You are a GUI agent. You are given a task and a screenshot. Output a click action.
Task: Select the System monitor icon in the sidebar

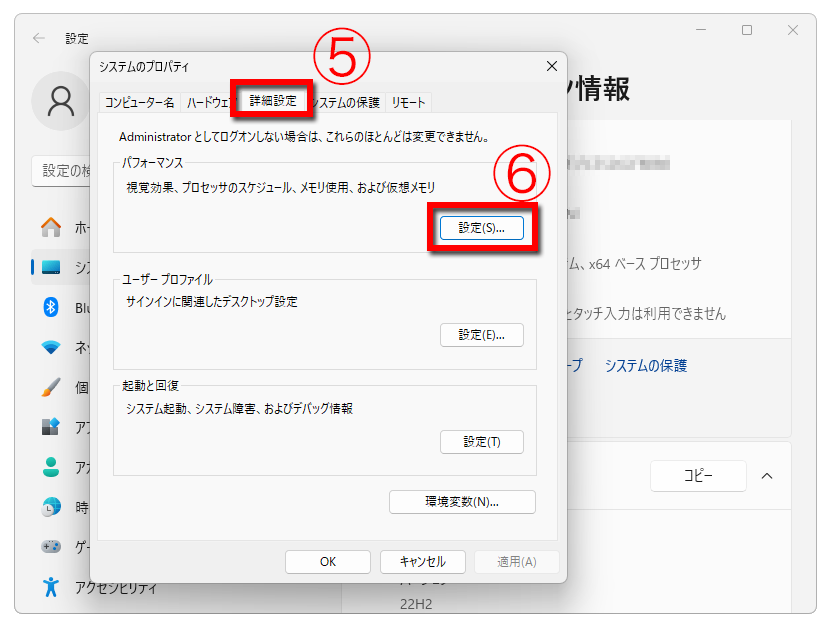(x=51, y=267)
